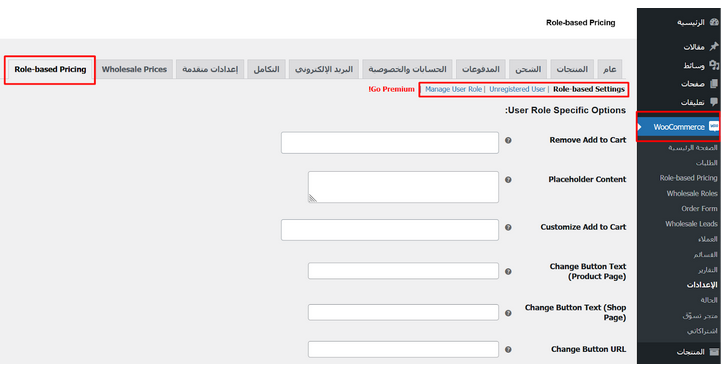
Task: Click the Go Premium! link
Action: pyautogui.click(x=391, y=89)
